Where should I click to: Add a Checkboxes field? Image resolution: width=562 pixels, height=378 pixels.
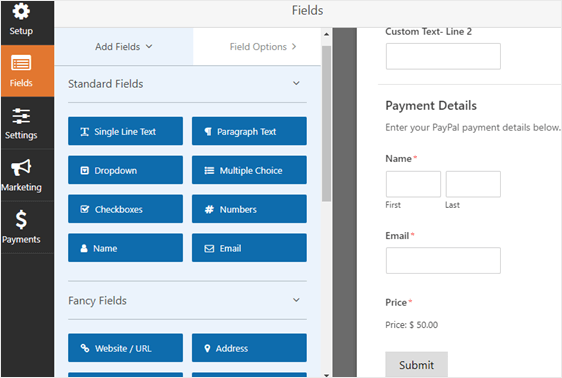125,209
